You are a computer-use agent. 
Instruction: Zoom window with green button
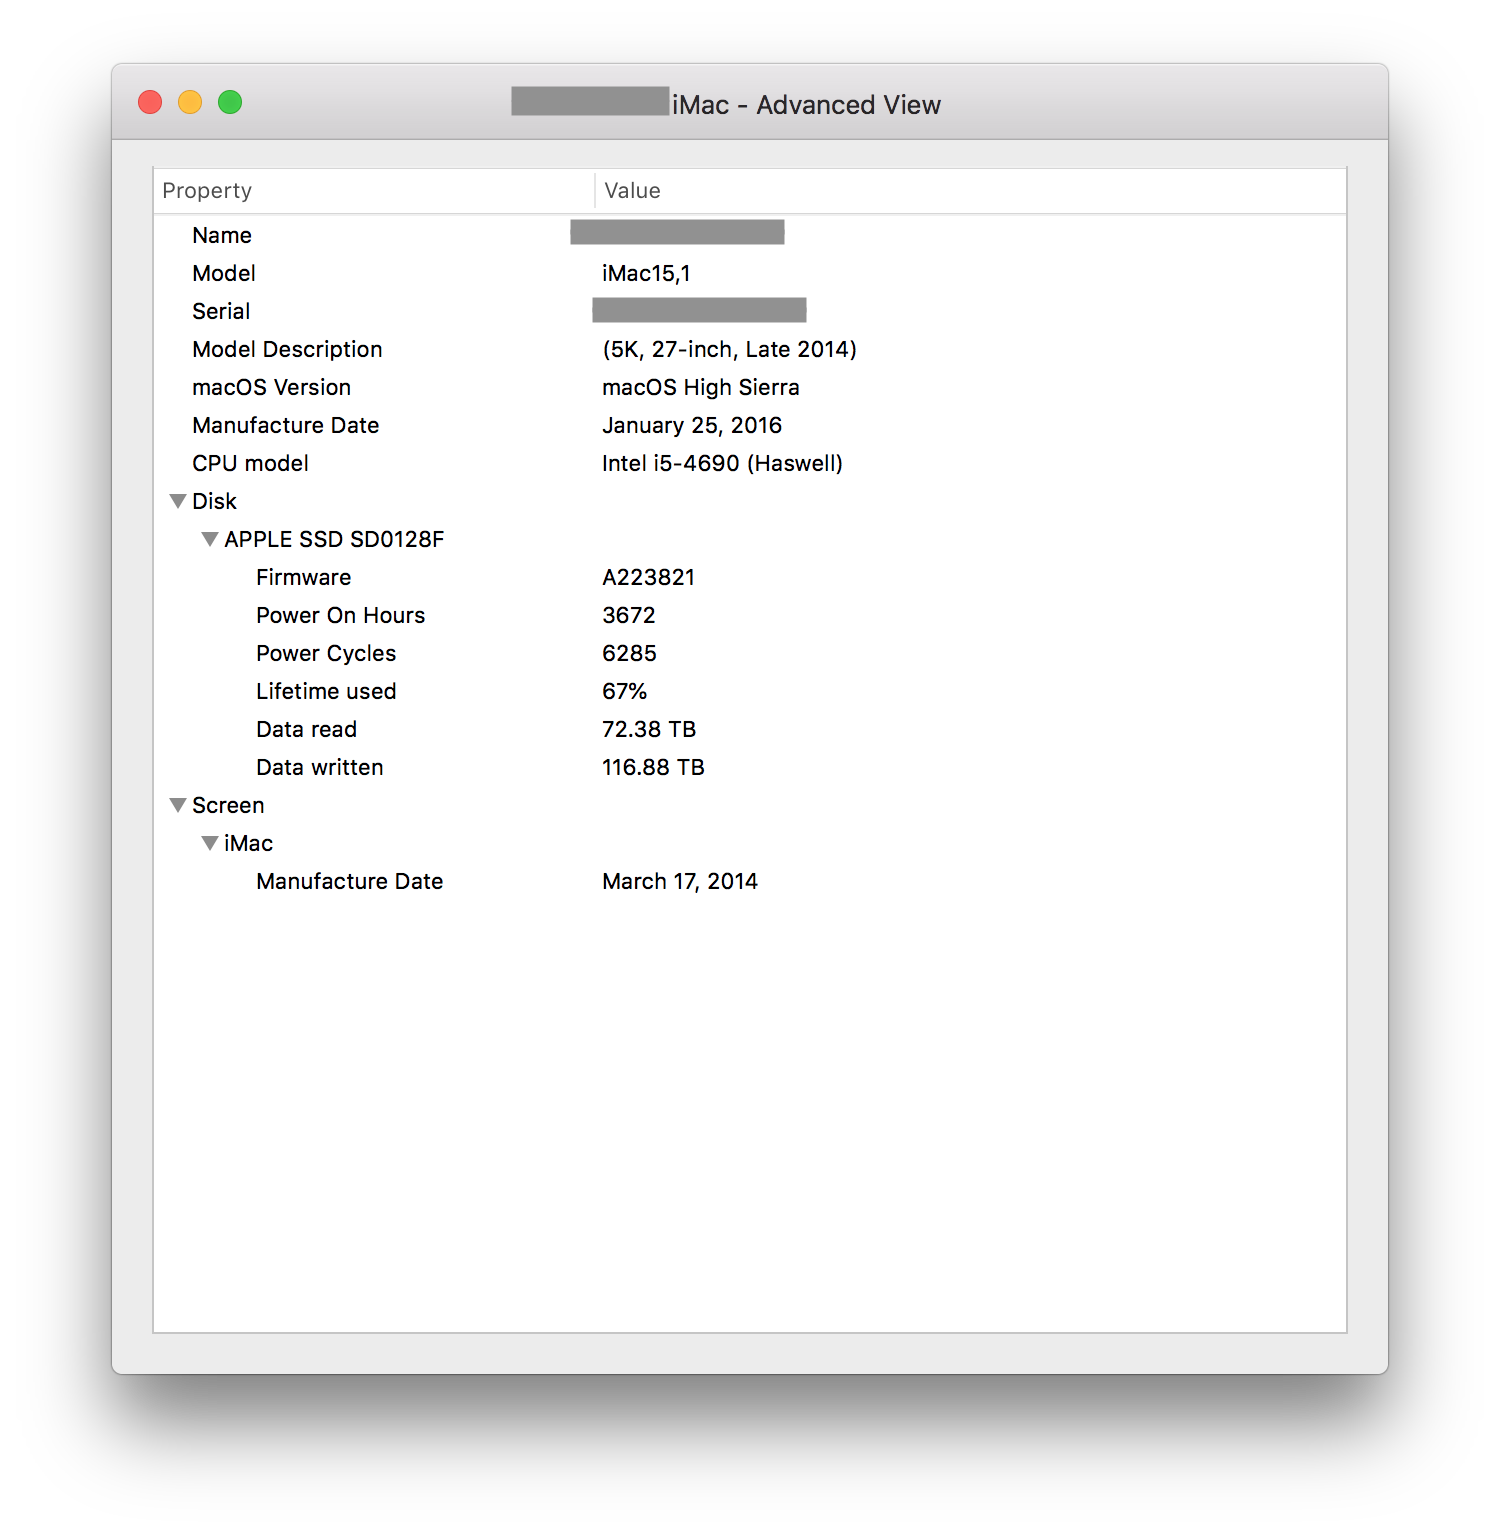pos(230,102)
